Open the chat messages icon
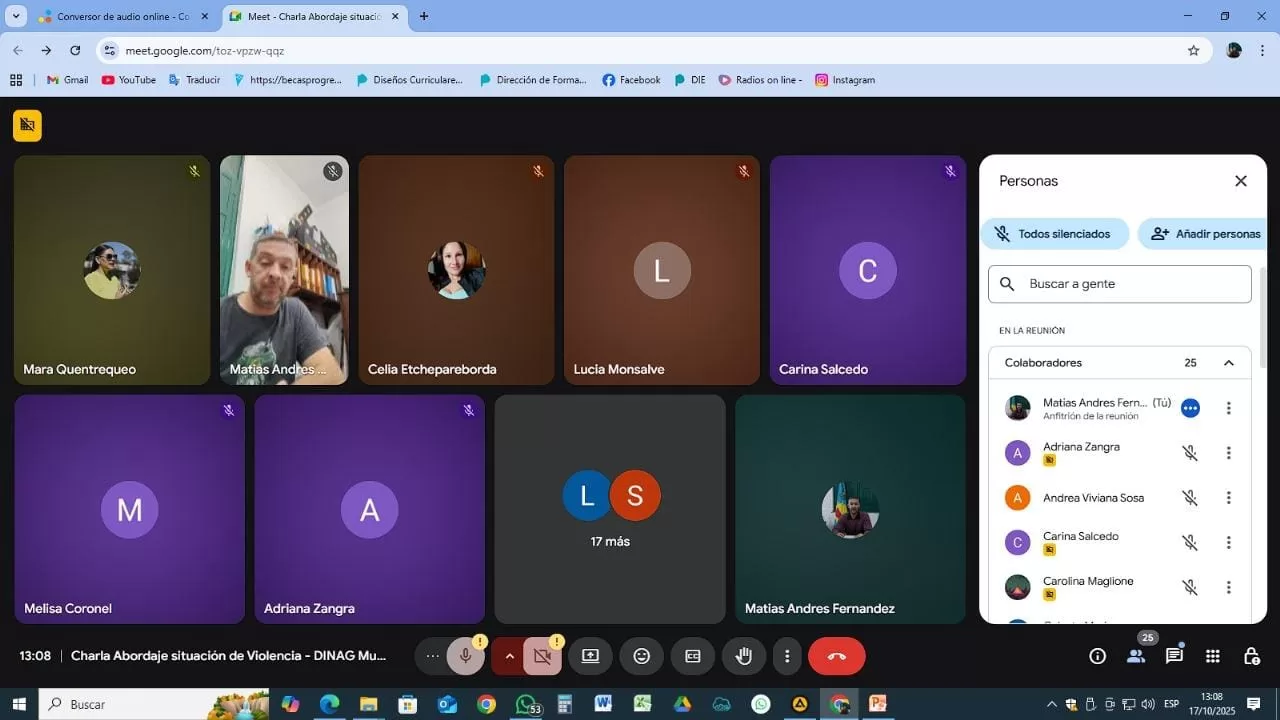 pos(1174,656)
